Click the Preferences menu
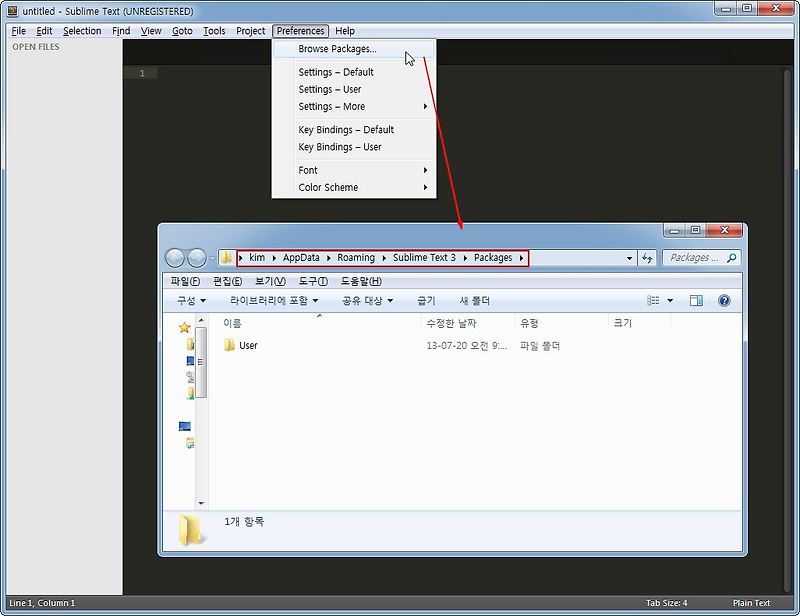The height and width of the screenshot is (616, 800). 301,31
